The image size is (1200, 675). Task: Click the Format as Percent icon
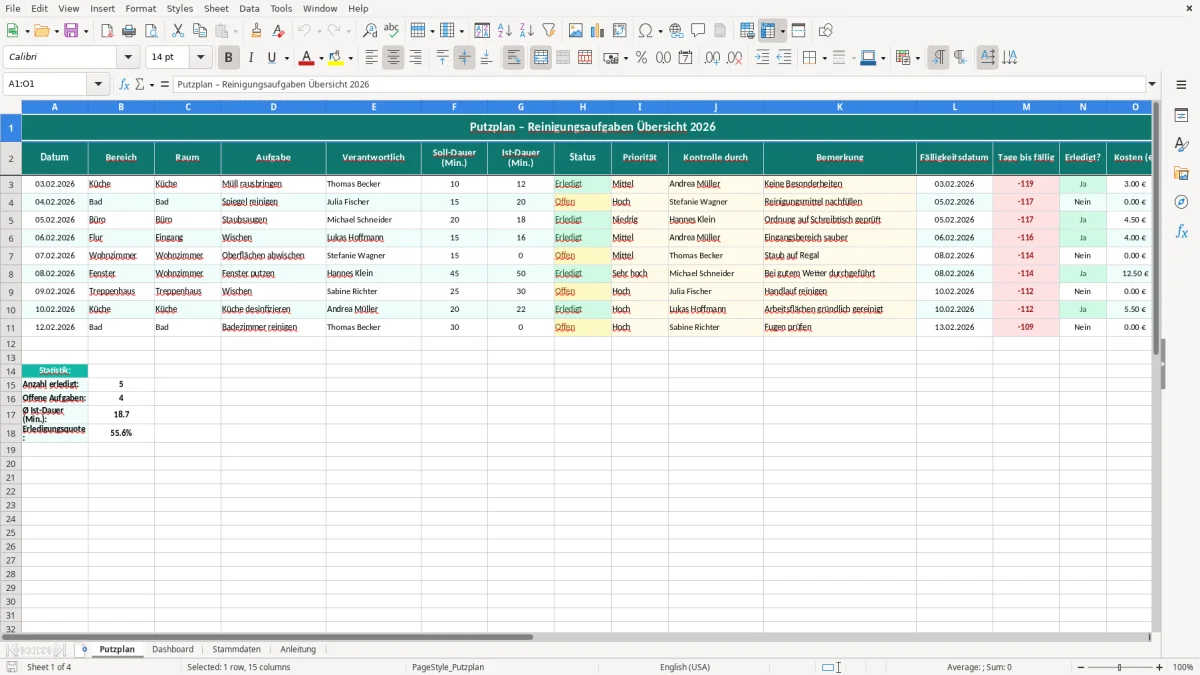pos(642,58)
